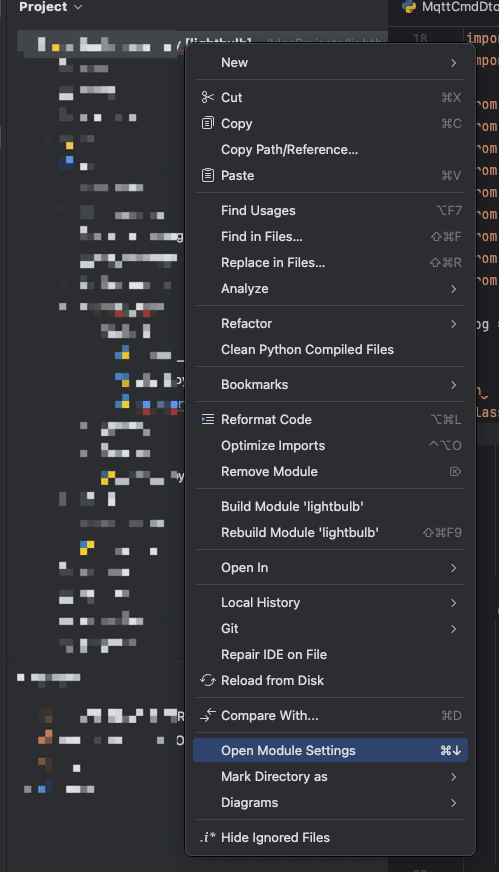Click the Copy icon in the menu
This screenshot has height=872, width=499.
(207, 123)
